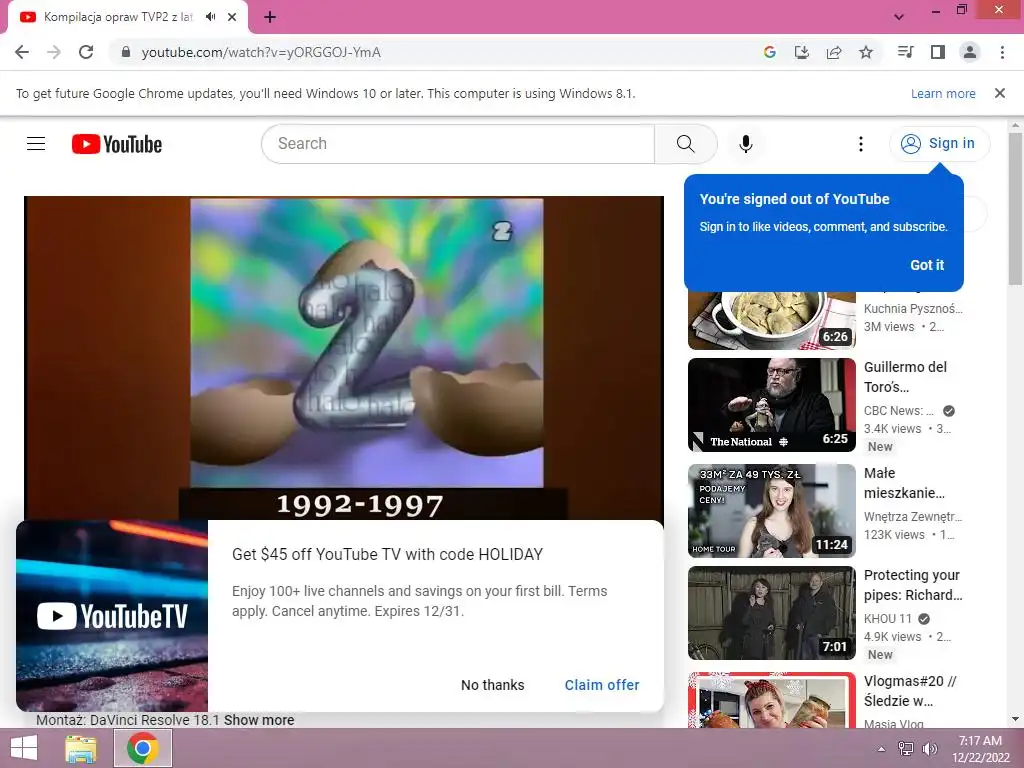Open the Kuchnia Pysznoś dumplings thumbnail

pos(771,321)
